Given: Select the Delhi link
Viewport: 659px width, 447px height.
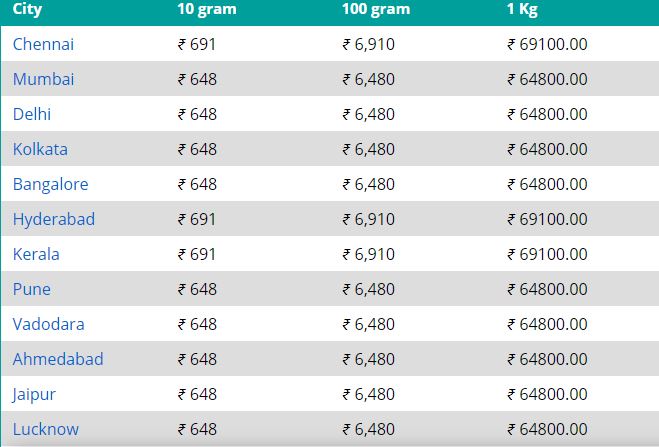Looking at the screenshot, I should pyautogui.click(x=32, y=114).
